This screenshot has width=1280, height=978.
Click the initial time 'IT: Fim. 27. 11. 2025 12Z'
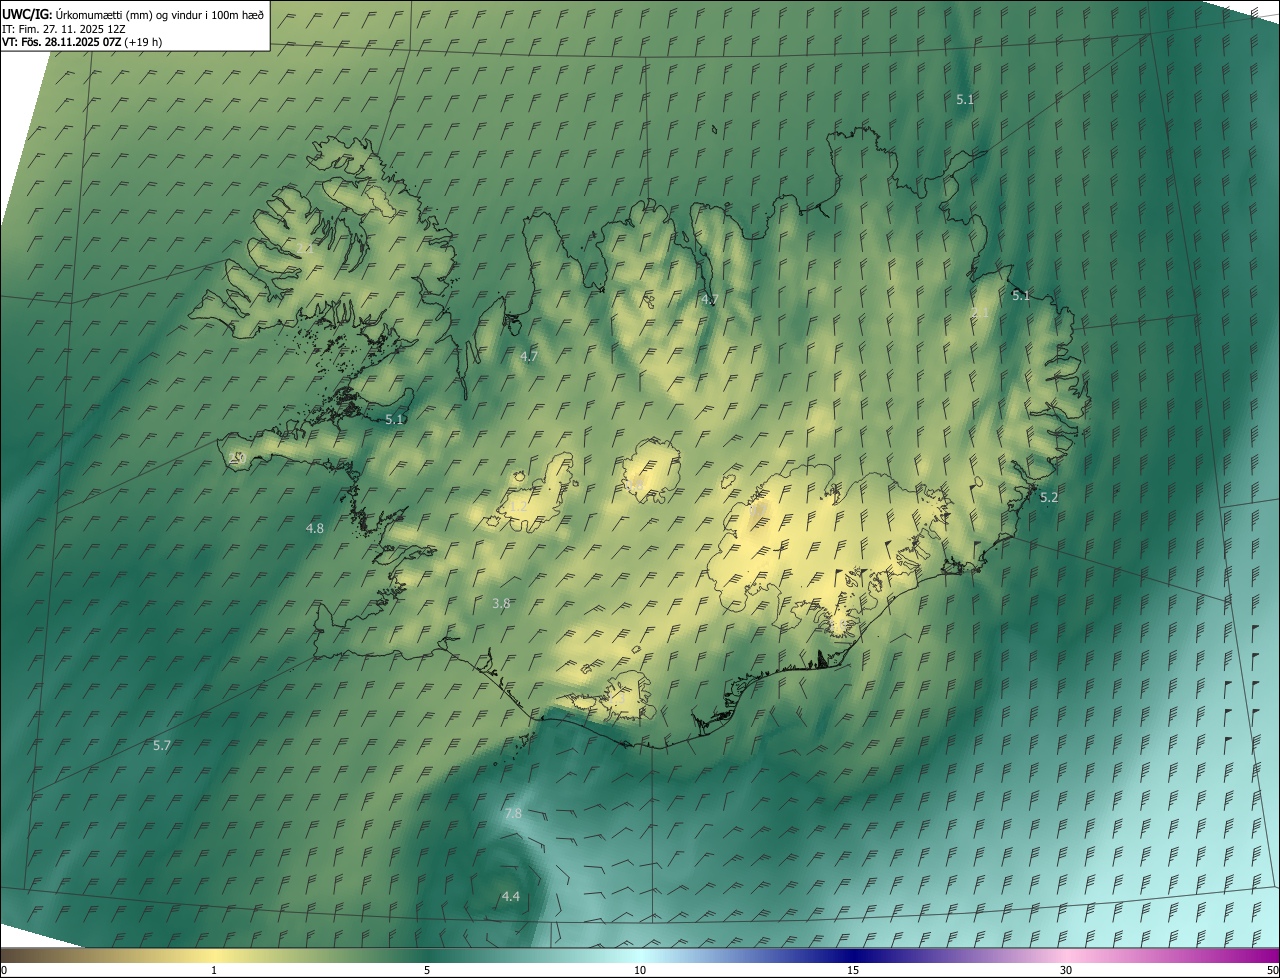pos(64,28)
